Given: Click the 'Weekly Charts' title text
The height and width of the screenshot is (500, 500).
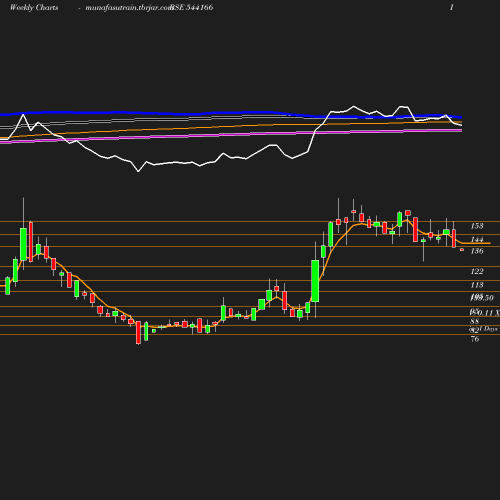Looking at the screenshot, I should coord(34,7).
